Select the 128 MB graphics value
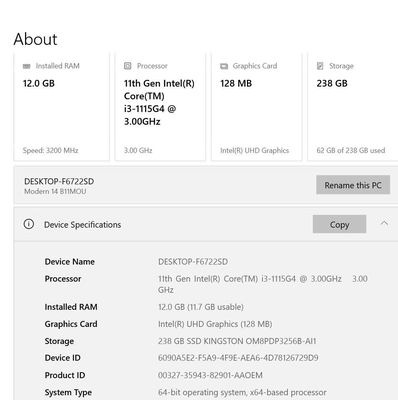398x400 pixels. (236, 83)
